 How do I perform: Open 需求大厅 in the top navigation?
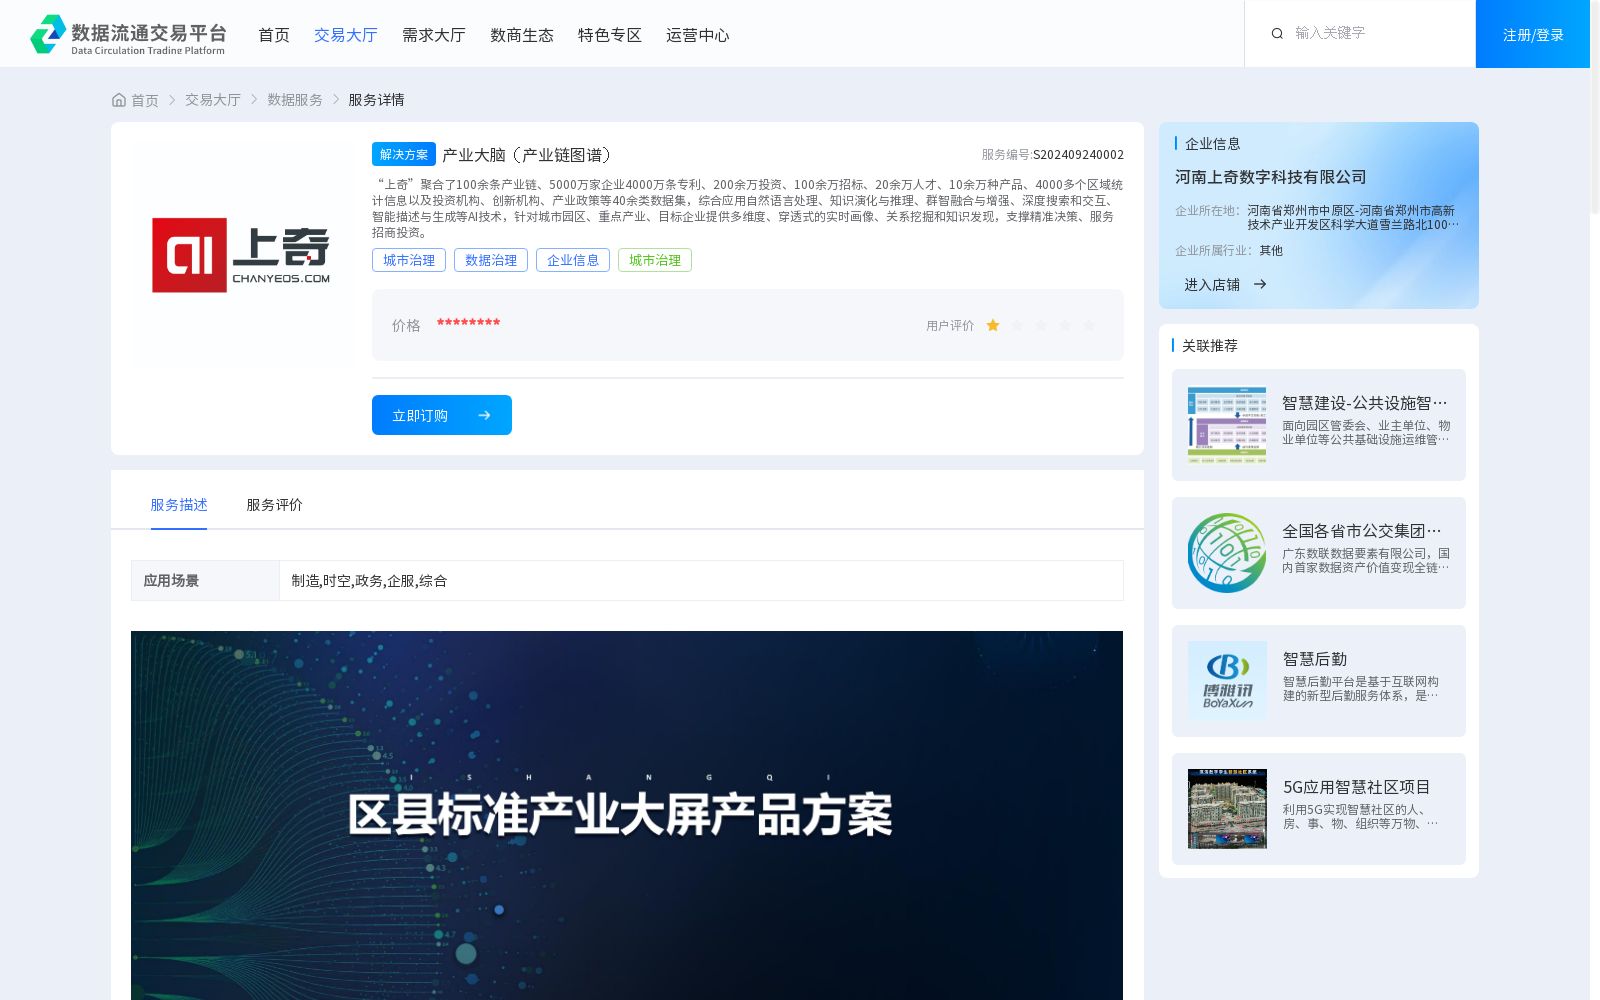coord(434,35)
